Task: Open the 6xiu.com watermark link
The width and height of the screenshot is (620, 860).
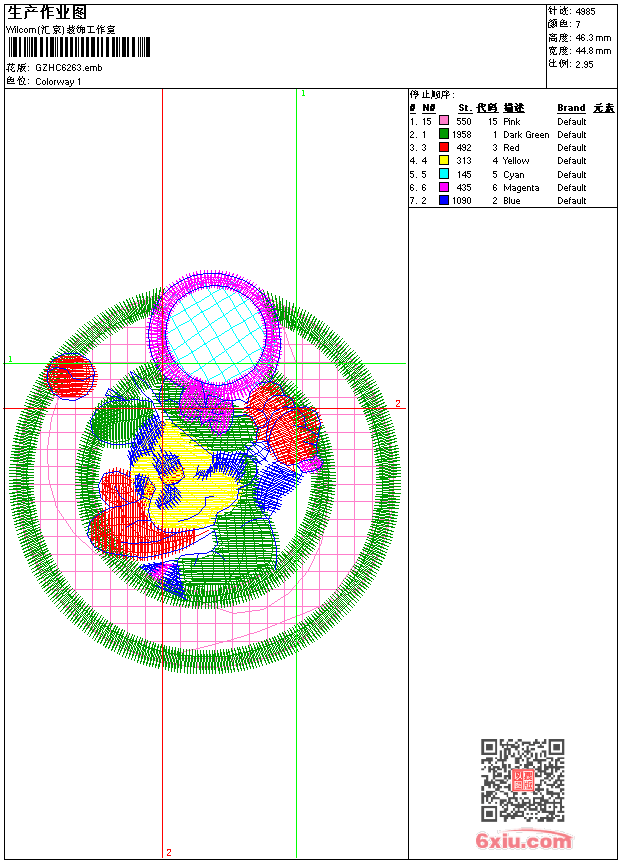Action: [x=524, y=841]
